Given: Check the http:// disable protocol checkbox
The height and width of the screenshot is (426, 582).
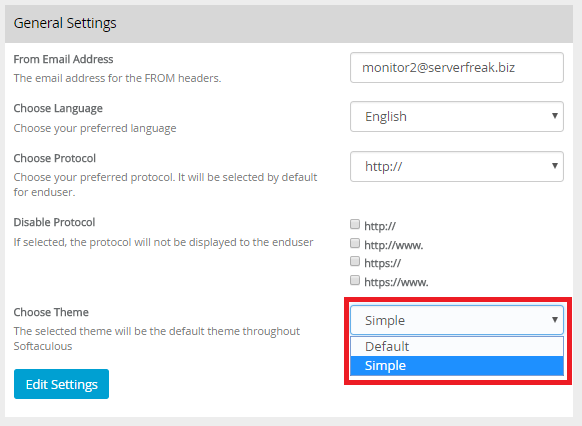Looking at the screenshot, I should (355, 224).
